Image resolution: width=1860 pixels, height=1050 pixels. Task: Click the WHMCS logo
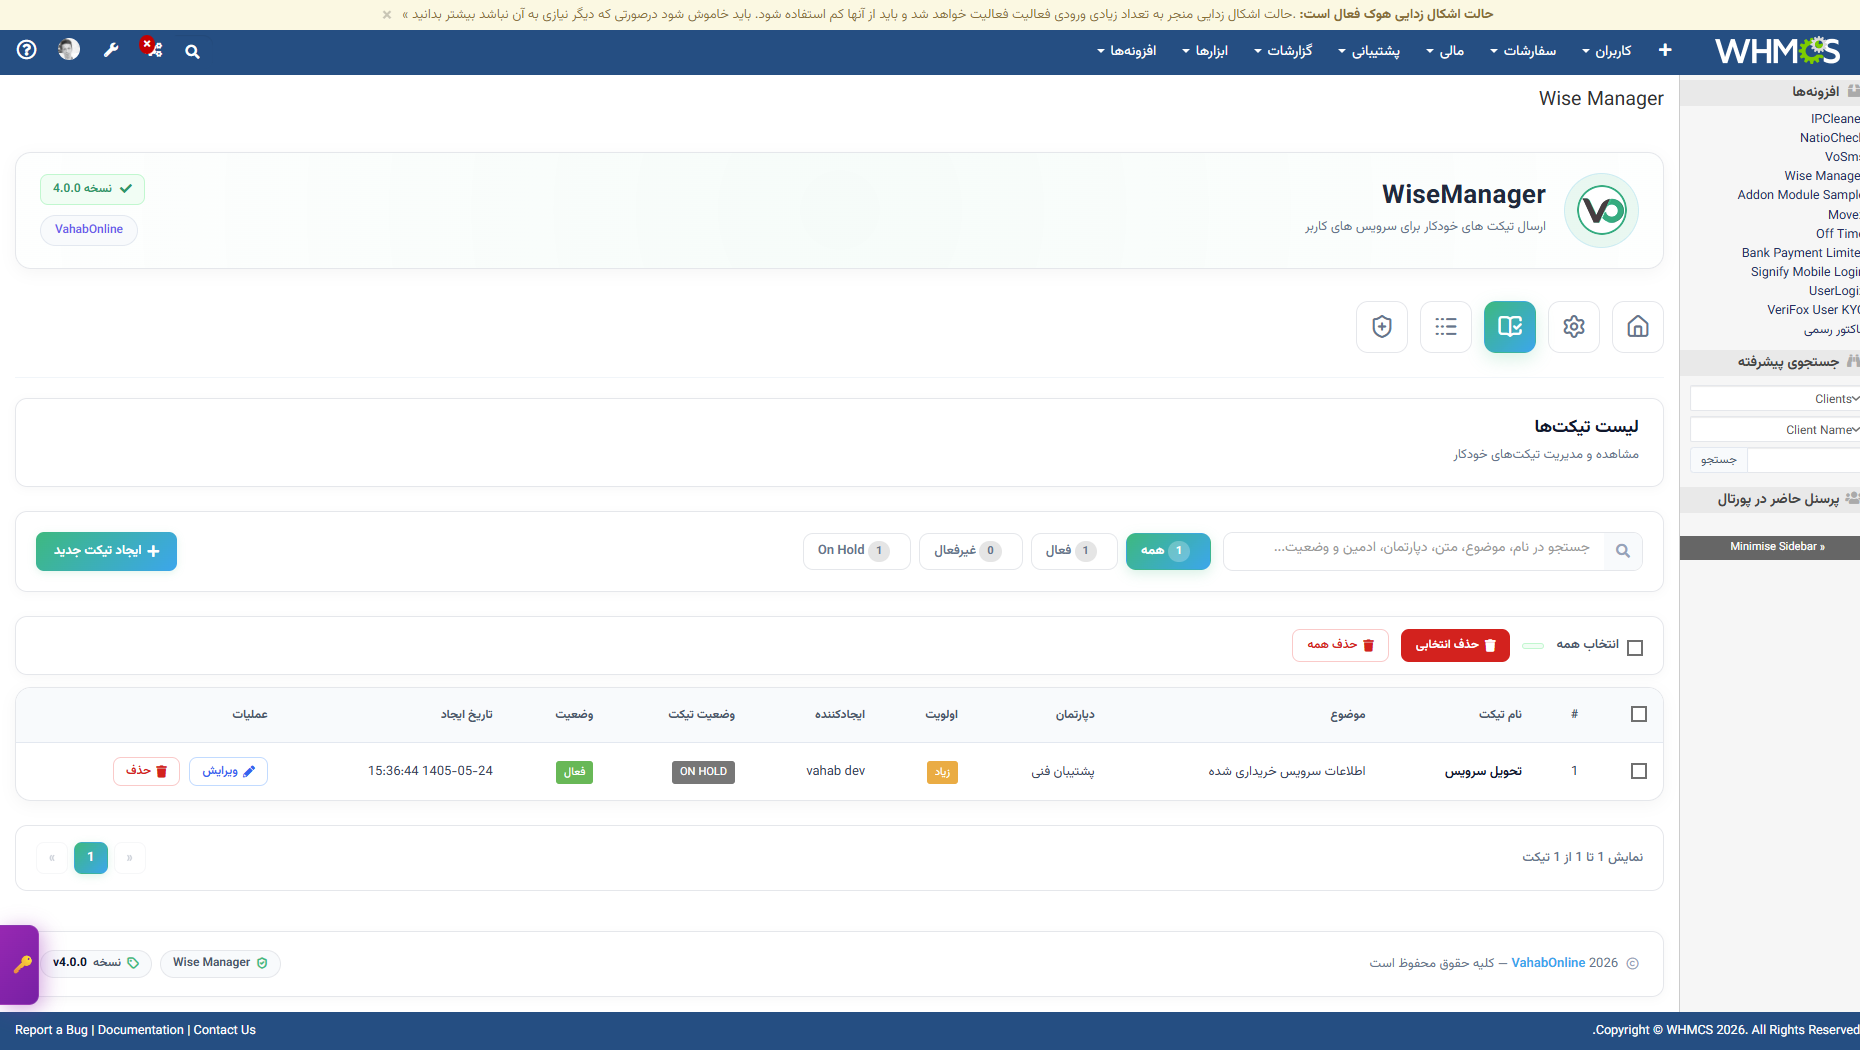1778,51
